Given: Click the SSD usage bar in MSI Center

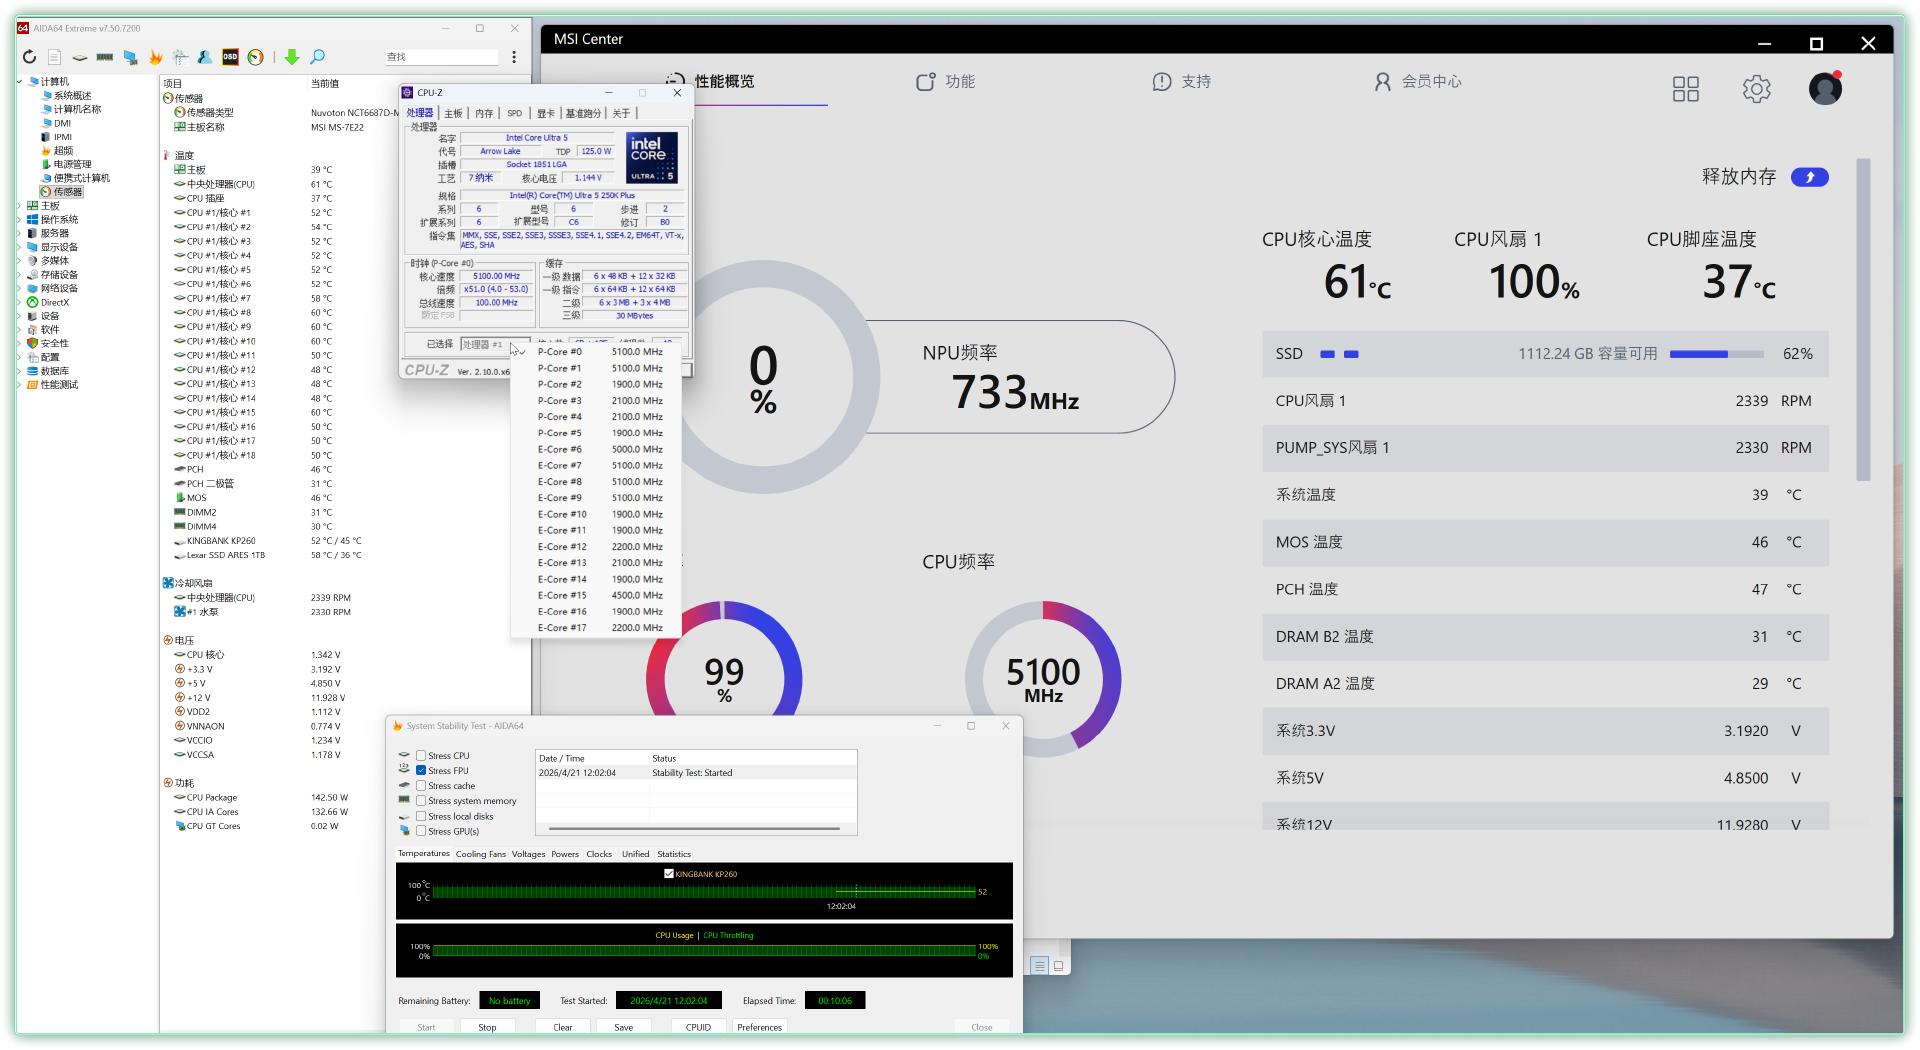Looking at the screenshot, I should click(x=1716, y=354).
